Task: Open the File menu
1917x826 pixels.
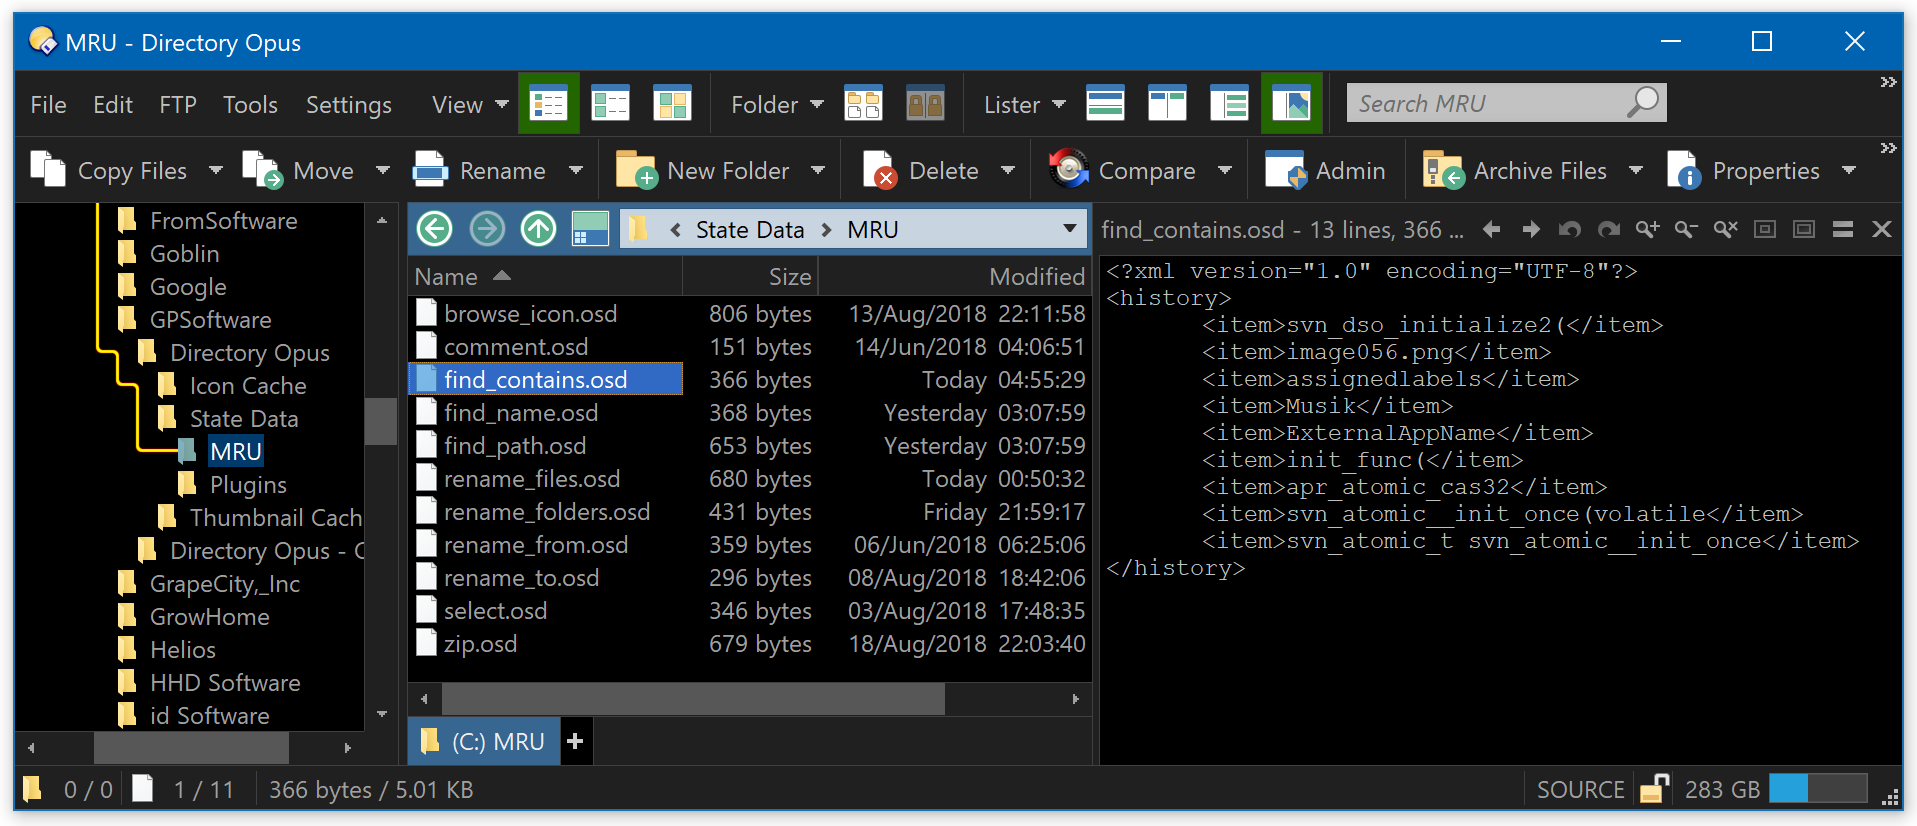Action: (x=48, y=105)
